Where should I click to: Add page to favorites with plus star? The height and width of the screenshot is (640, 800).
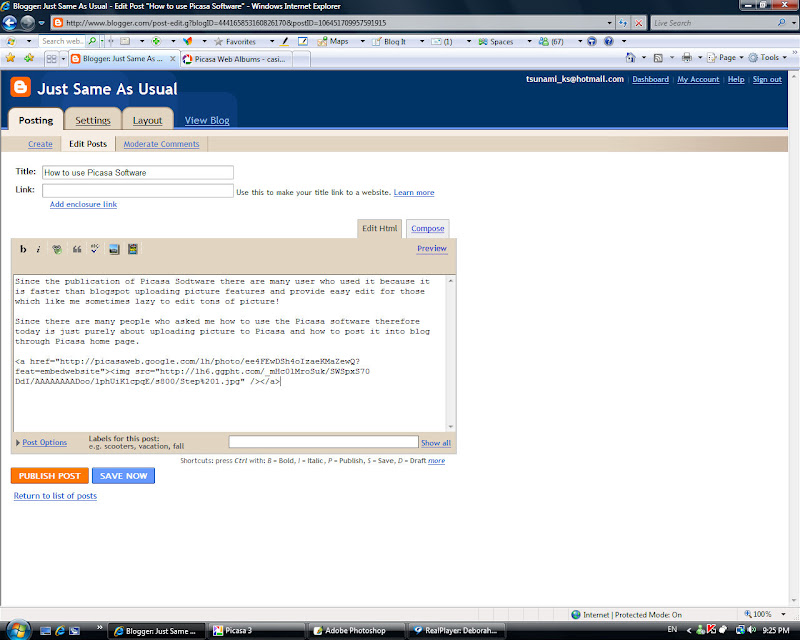click(29, 58)
